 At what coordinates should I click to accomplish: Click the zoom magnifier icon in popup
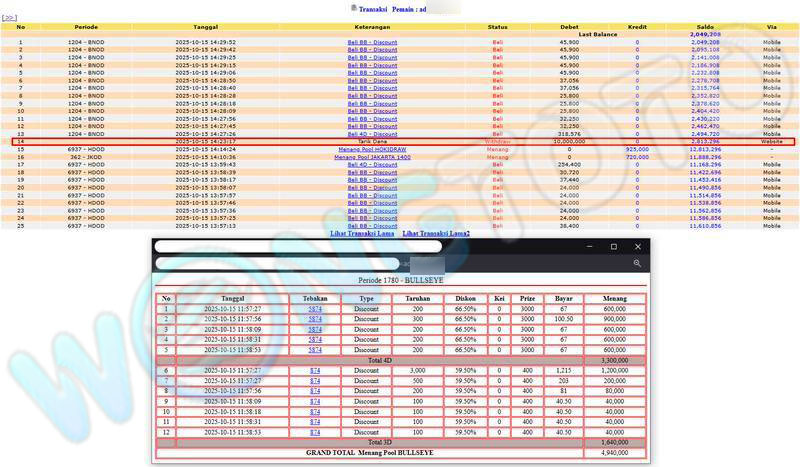pos(637,263)
